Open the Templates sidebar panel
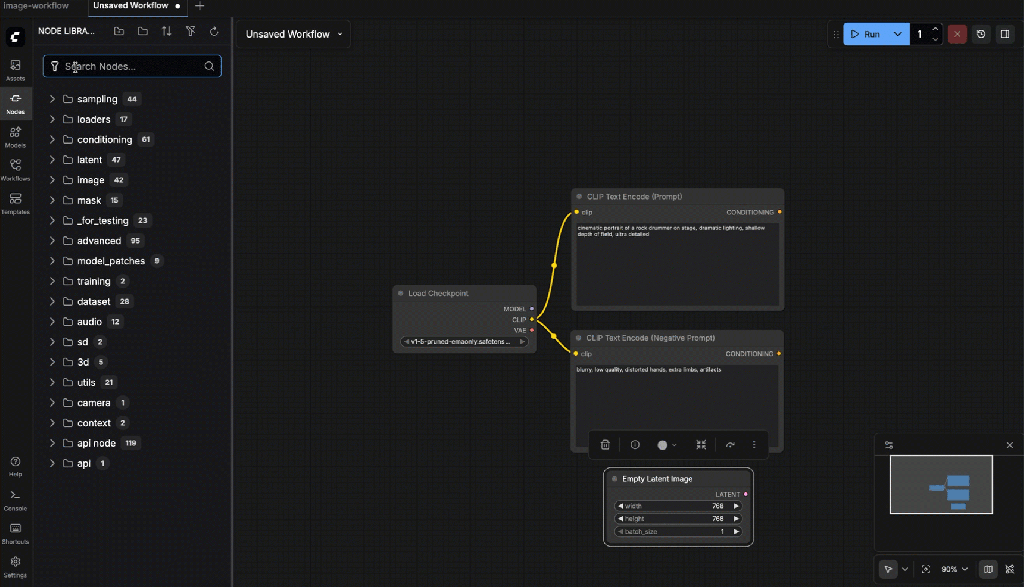Image resolution: width=1024 pixels, height=587 pixels. coord(15,203)
